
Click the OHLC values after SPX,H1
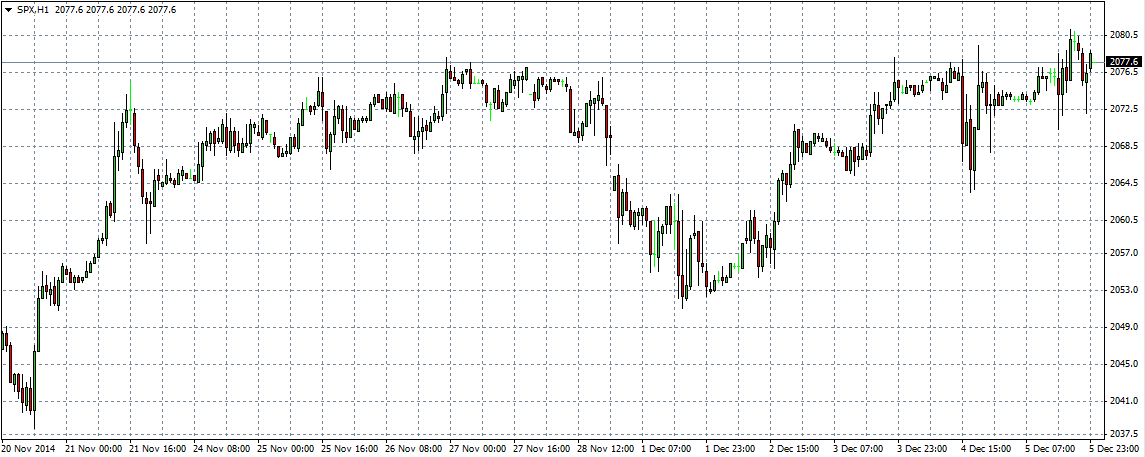pos(115,9)
